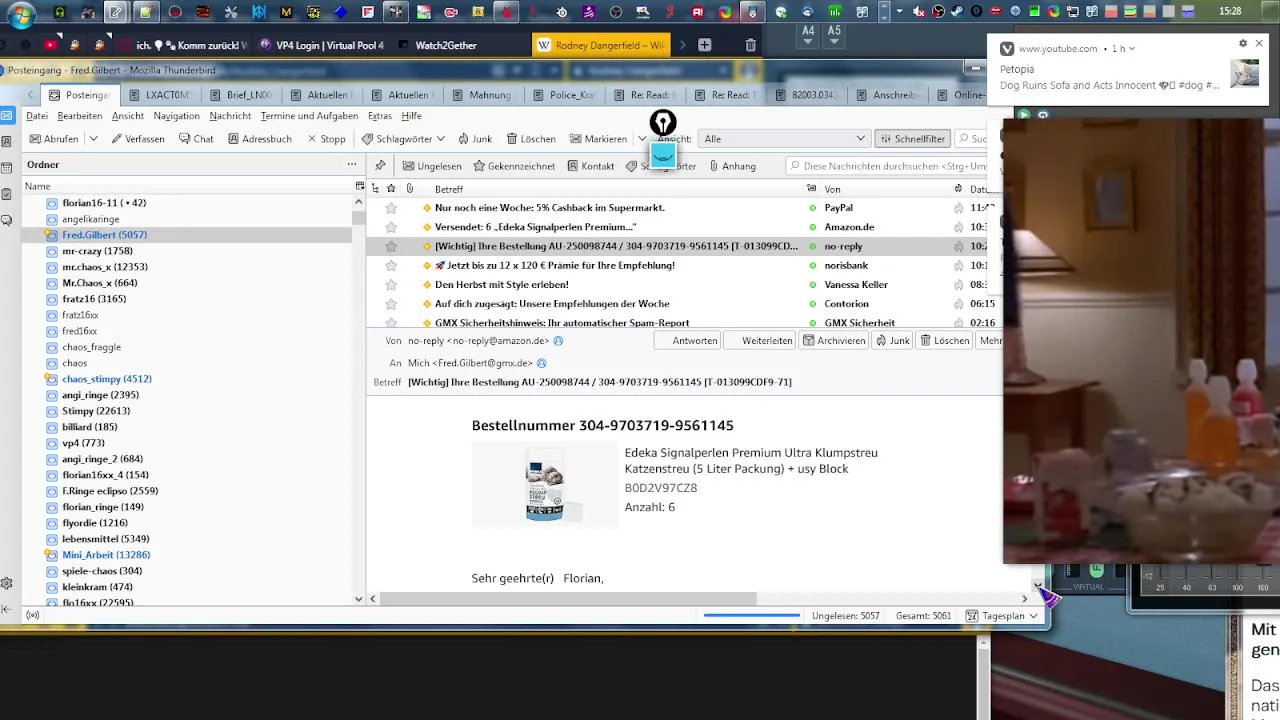The height and width of the screenshot is (720, 1280).
Task: Open the Markieren dropdown arrow
Action: pos(641,139)
